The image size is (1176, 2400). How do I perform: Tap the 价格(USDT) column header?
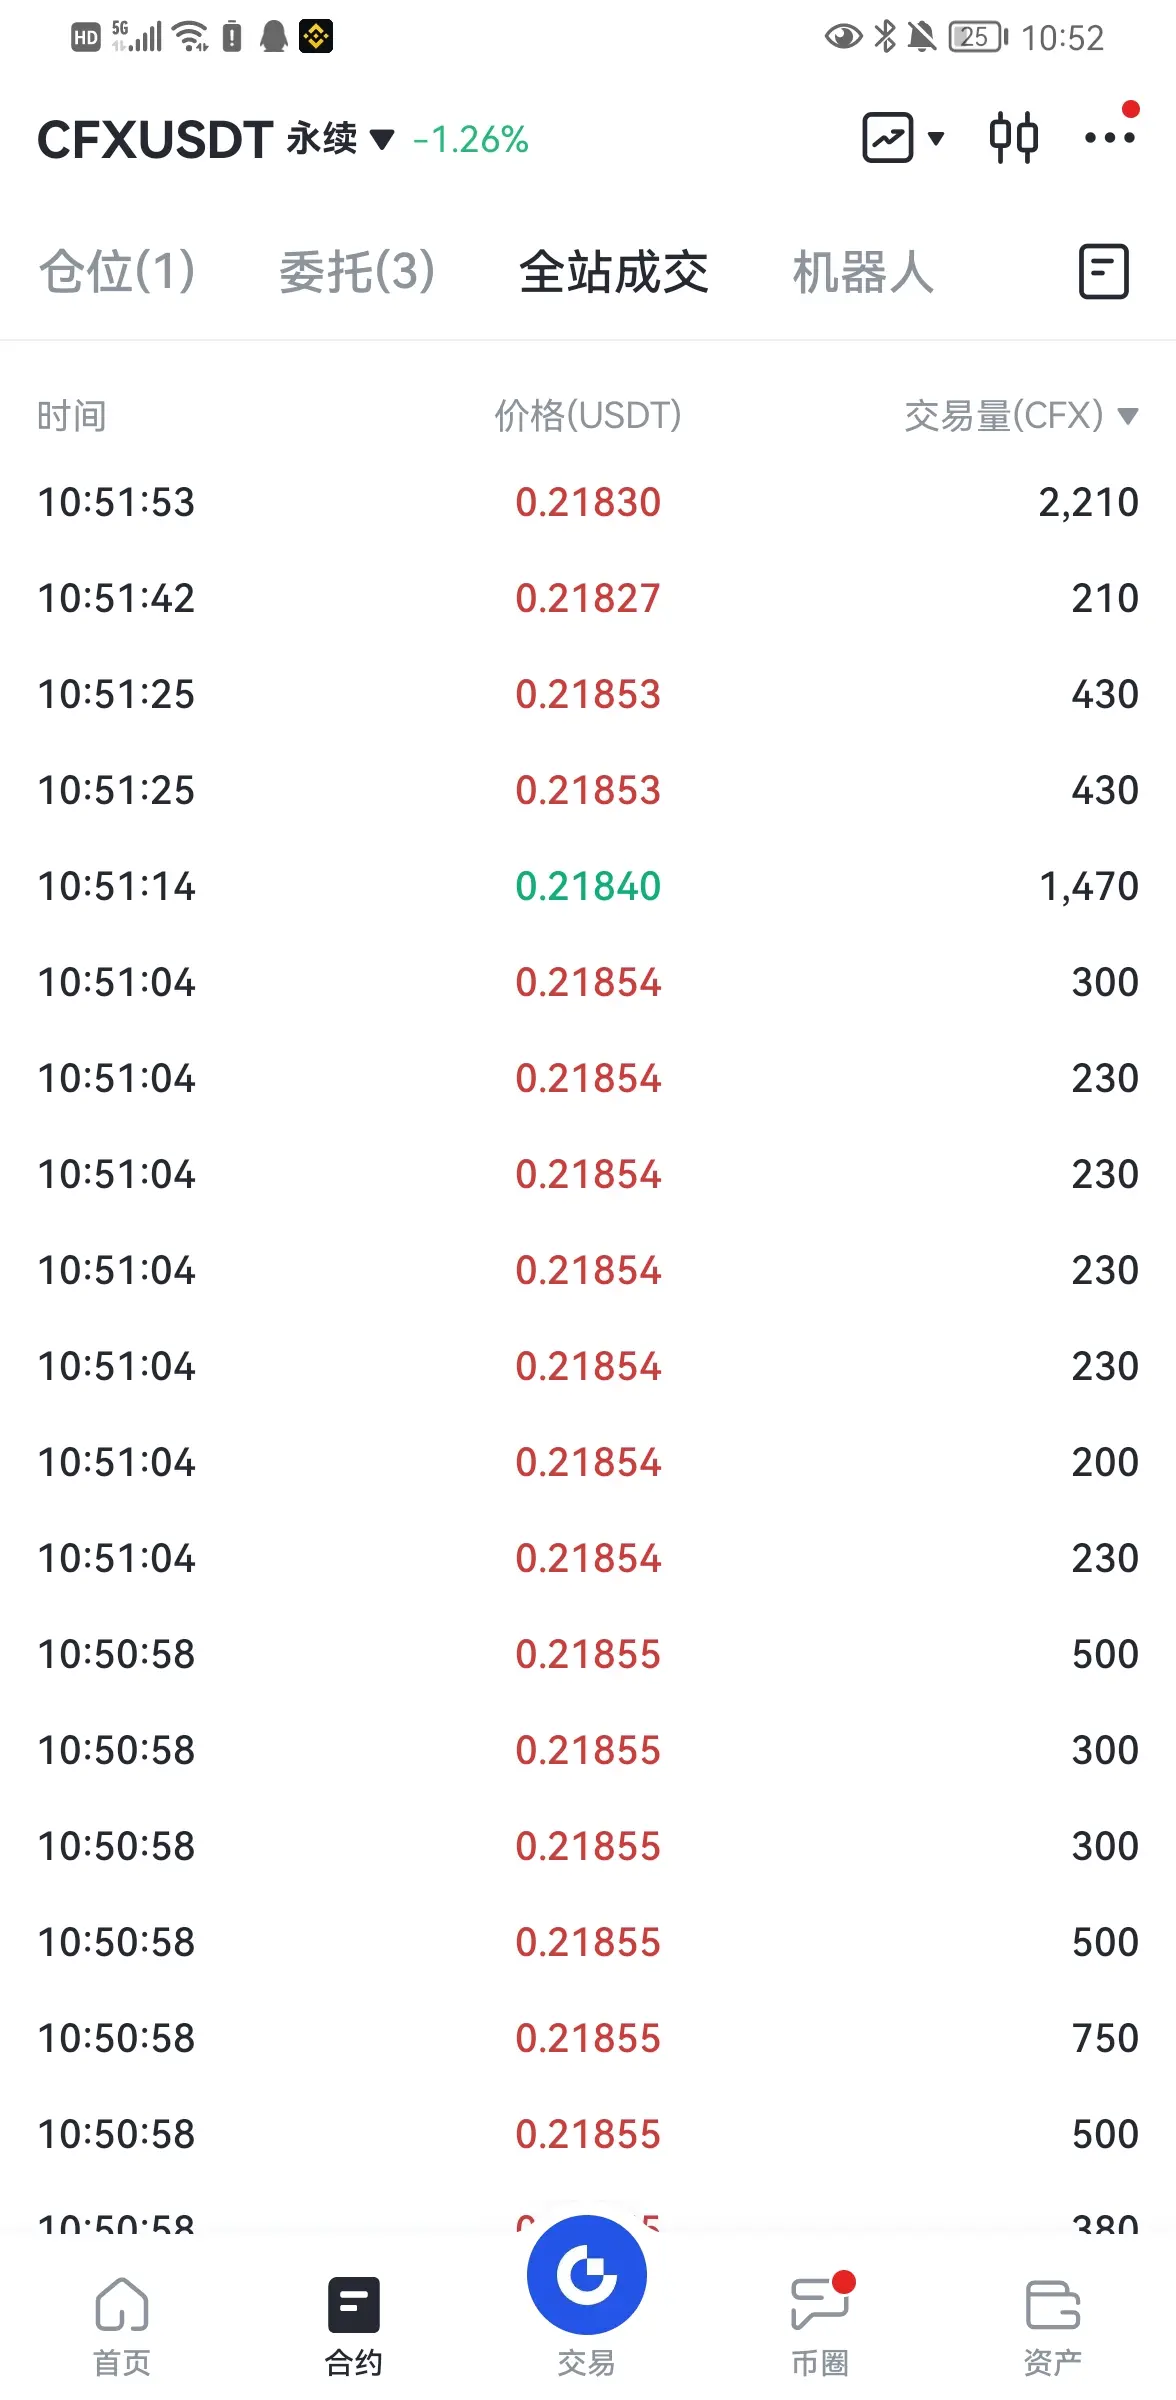588,415
